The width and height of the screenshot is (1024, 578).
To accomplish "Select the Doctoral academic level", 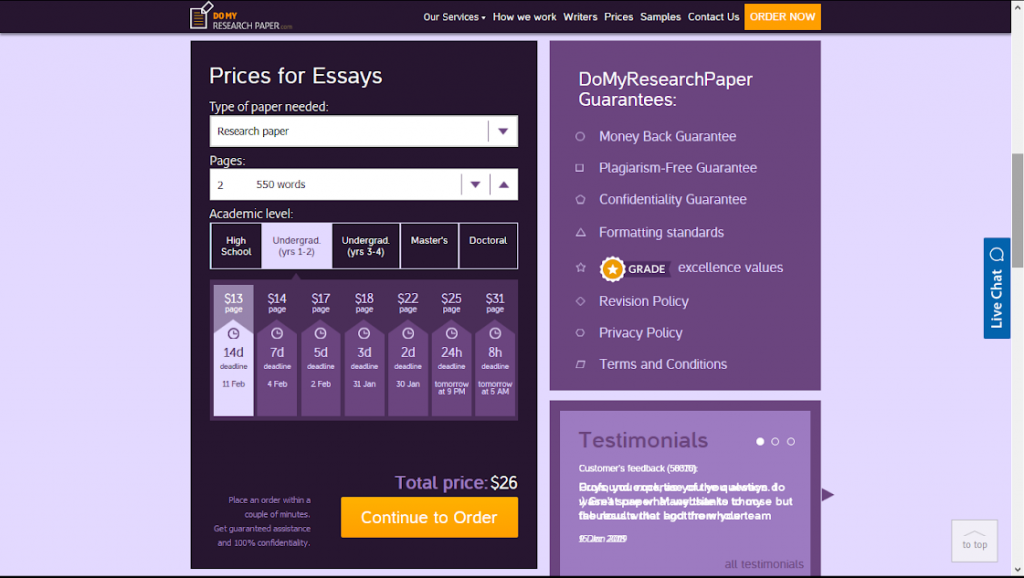I will click(488, 246).
